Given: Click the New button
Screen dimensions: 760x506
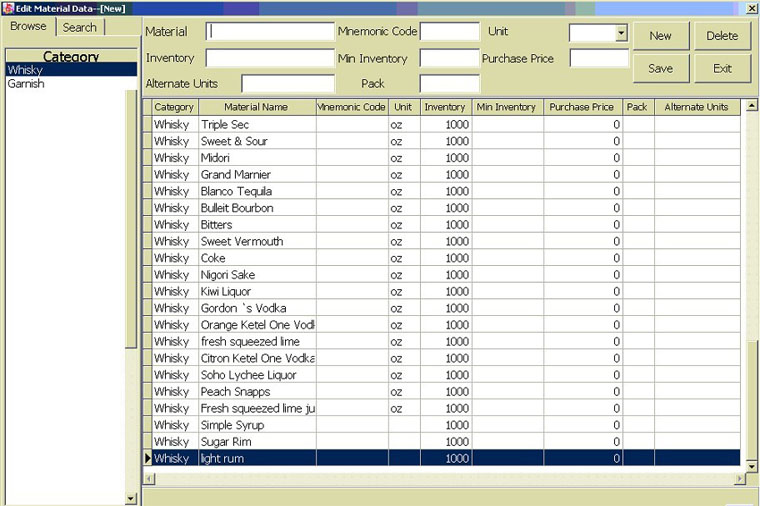Looking at the screenshot, I should [x=661, y=35].
